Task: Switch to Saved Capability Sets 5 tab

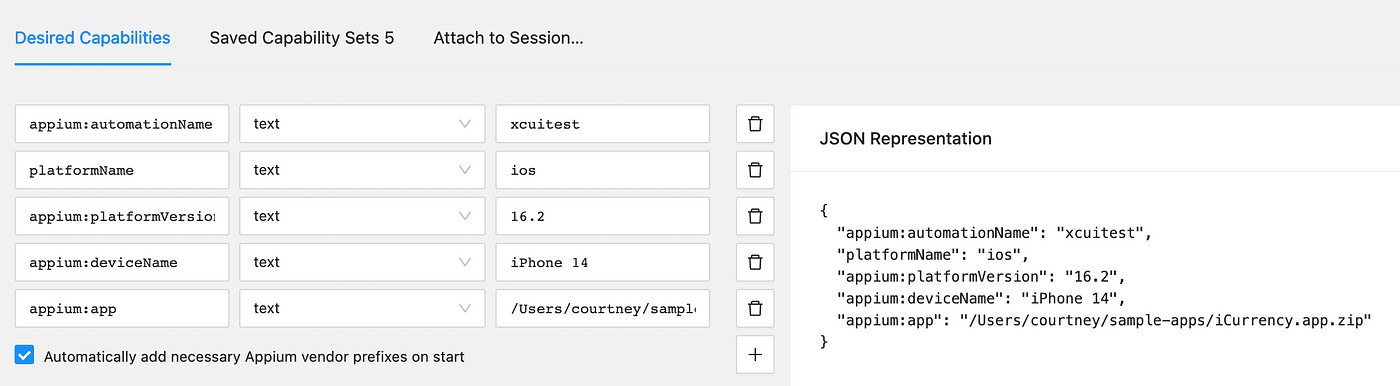Action: 302,38
